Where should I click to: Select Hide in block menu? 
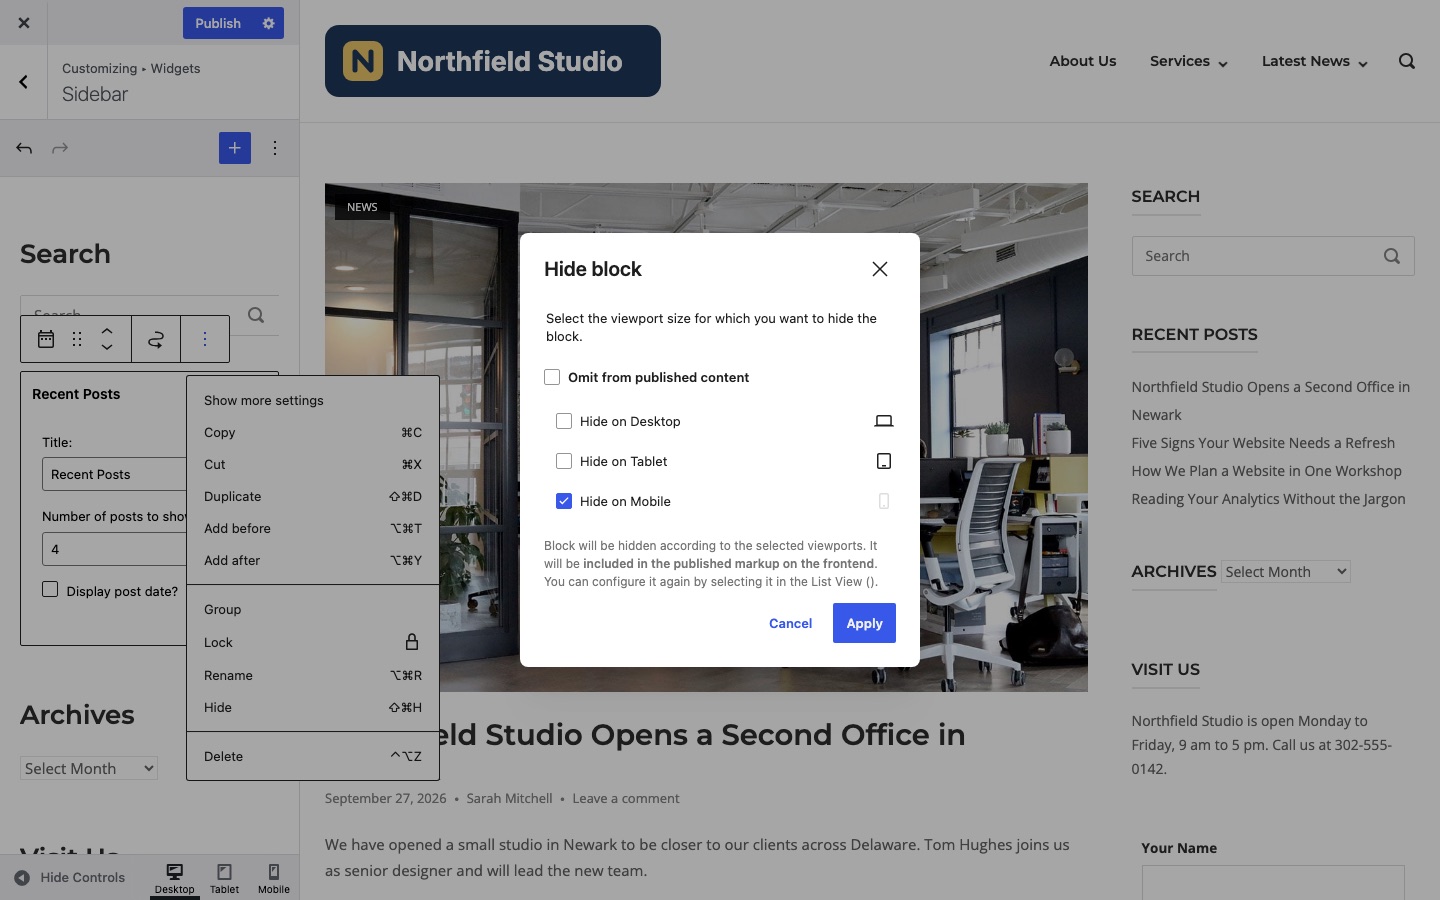313,707
